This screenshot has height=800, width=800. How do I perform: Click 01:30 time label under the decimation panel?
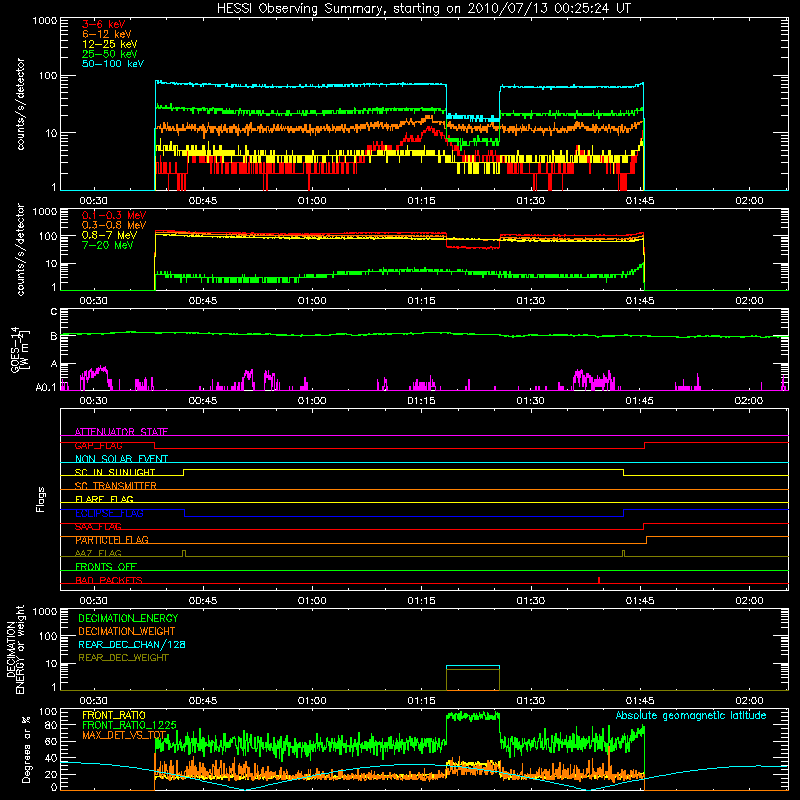tap(531, 701)
